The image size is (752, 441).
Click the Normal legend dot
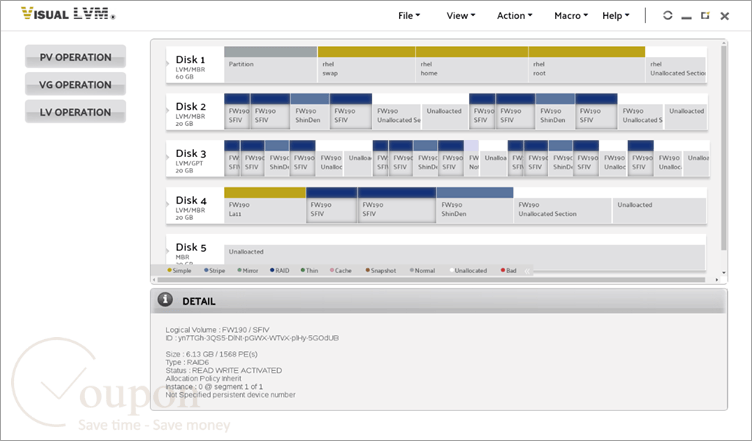coord(411,270)
